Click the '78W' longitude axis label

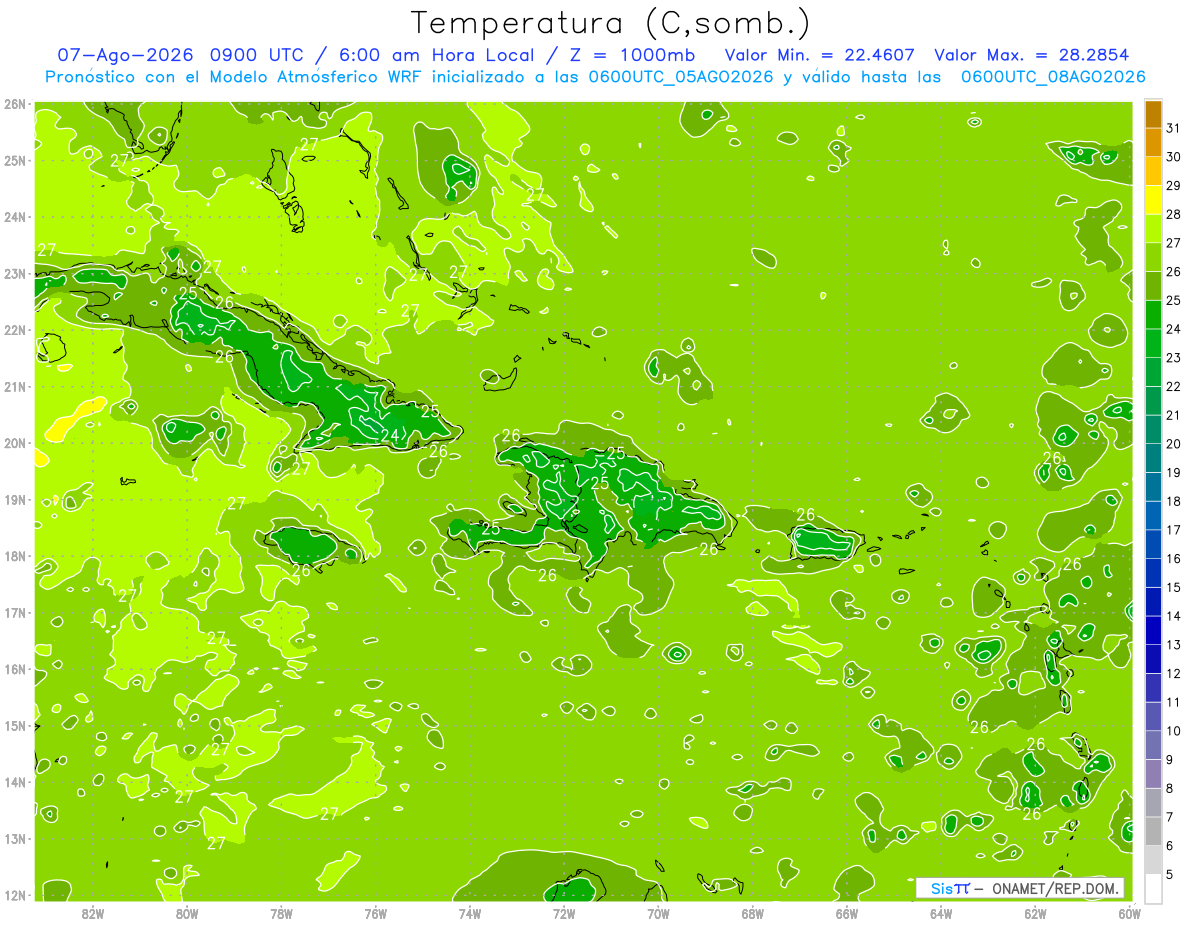(281, 912)
